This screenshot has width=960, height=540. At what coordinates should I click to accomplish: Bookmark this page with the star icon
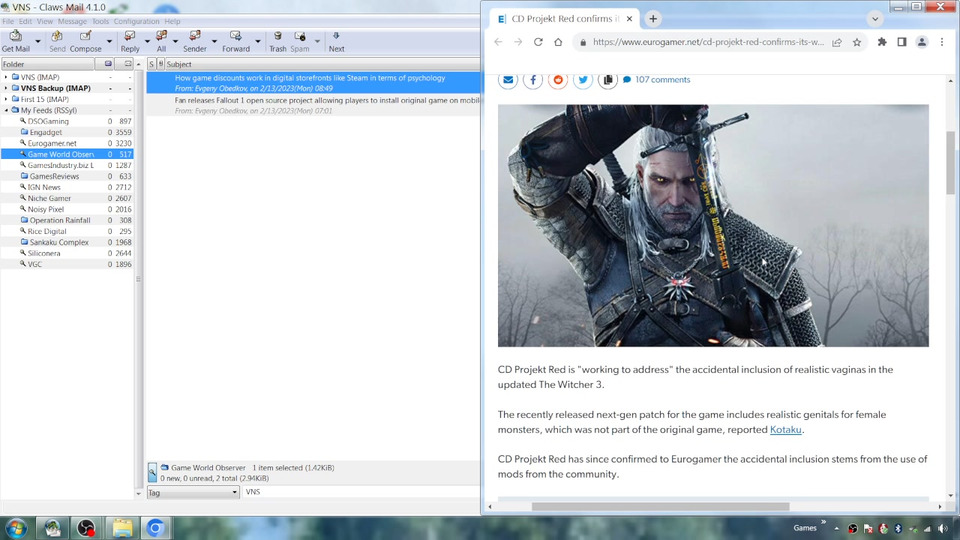click(857, 42)
